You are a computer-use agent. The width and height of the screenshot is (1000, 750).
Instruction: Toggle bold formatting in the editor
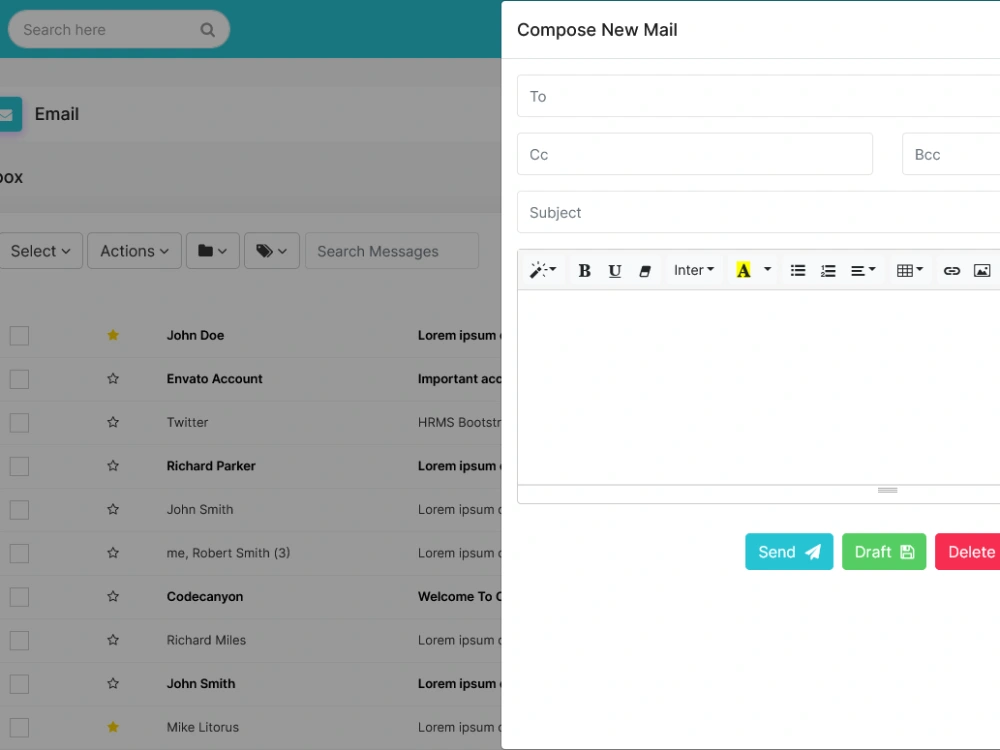point(584,270)
